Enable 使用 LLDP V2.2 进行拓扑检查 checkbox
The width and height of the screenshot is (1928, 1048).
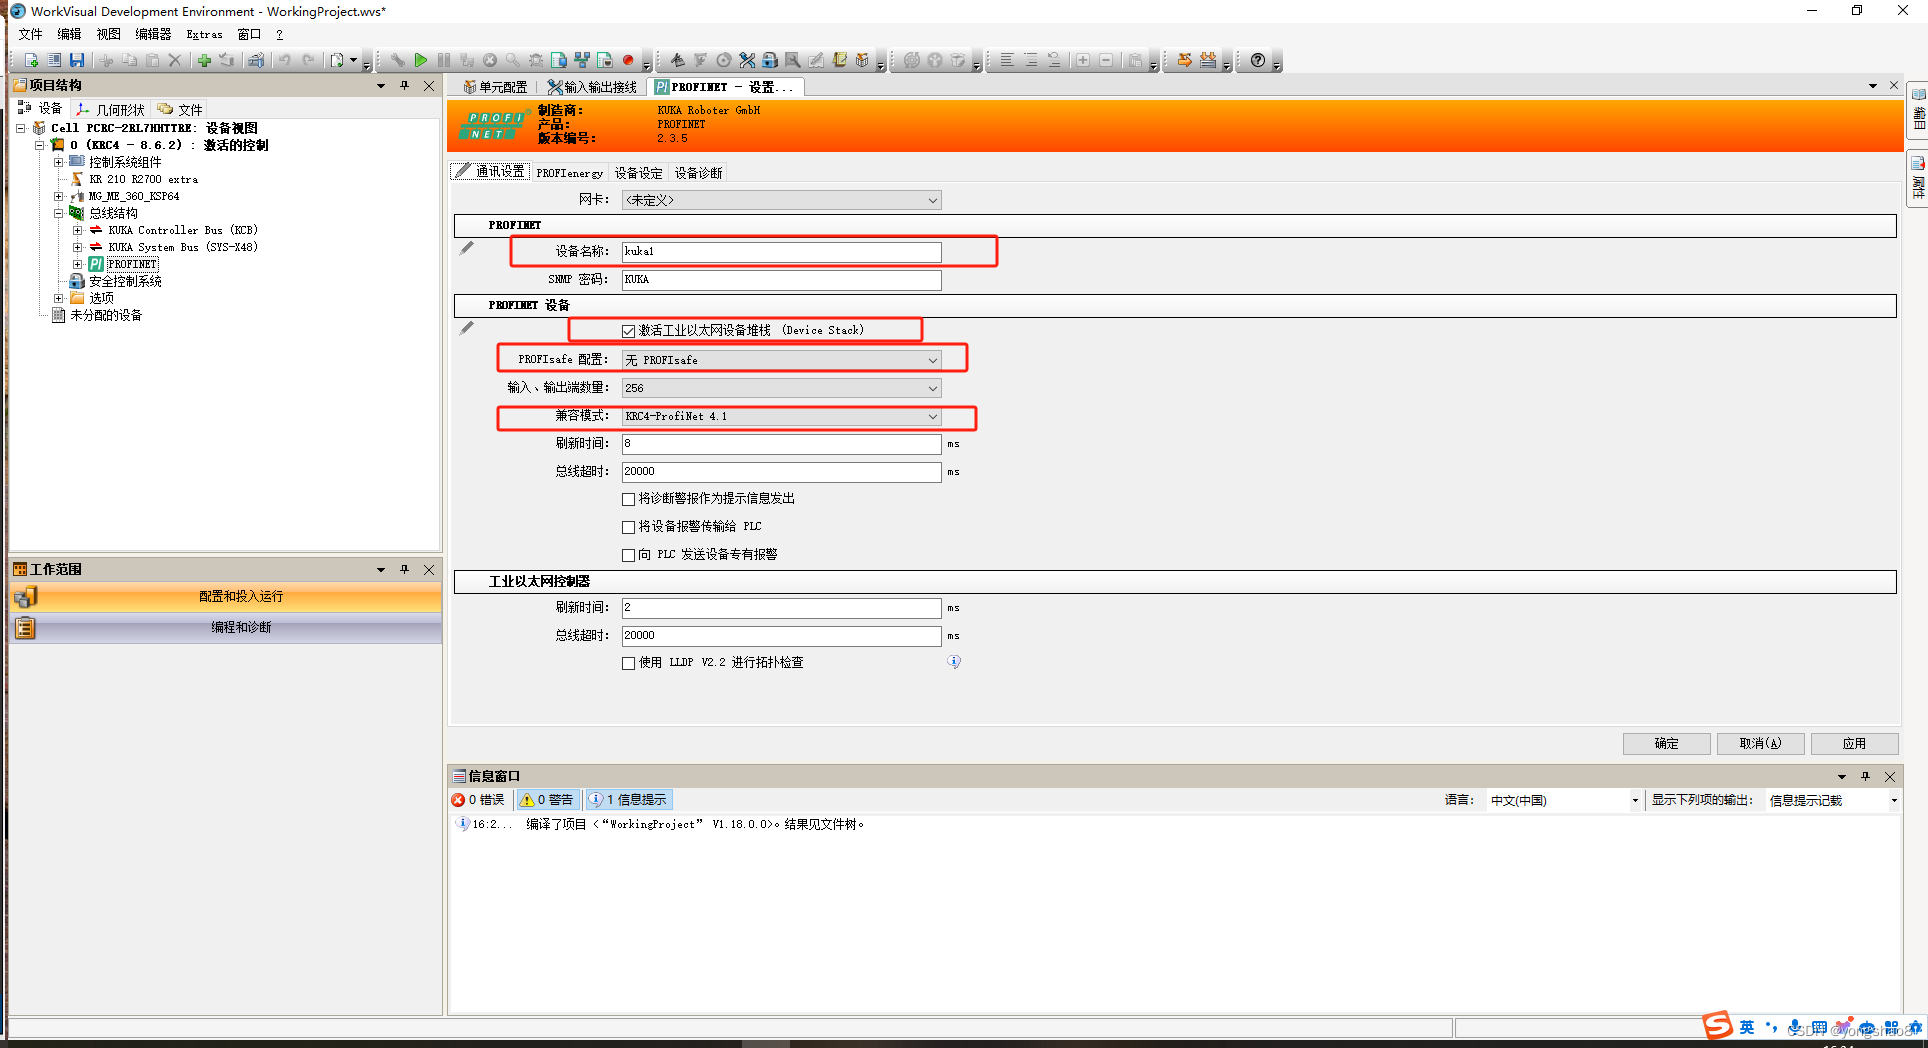click(x=628, y=663)
